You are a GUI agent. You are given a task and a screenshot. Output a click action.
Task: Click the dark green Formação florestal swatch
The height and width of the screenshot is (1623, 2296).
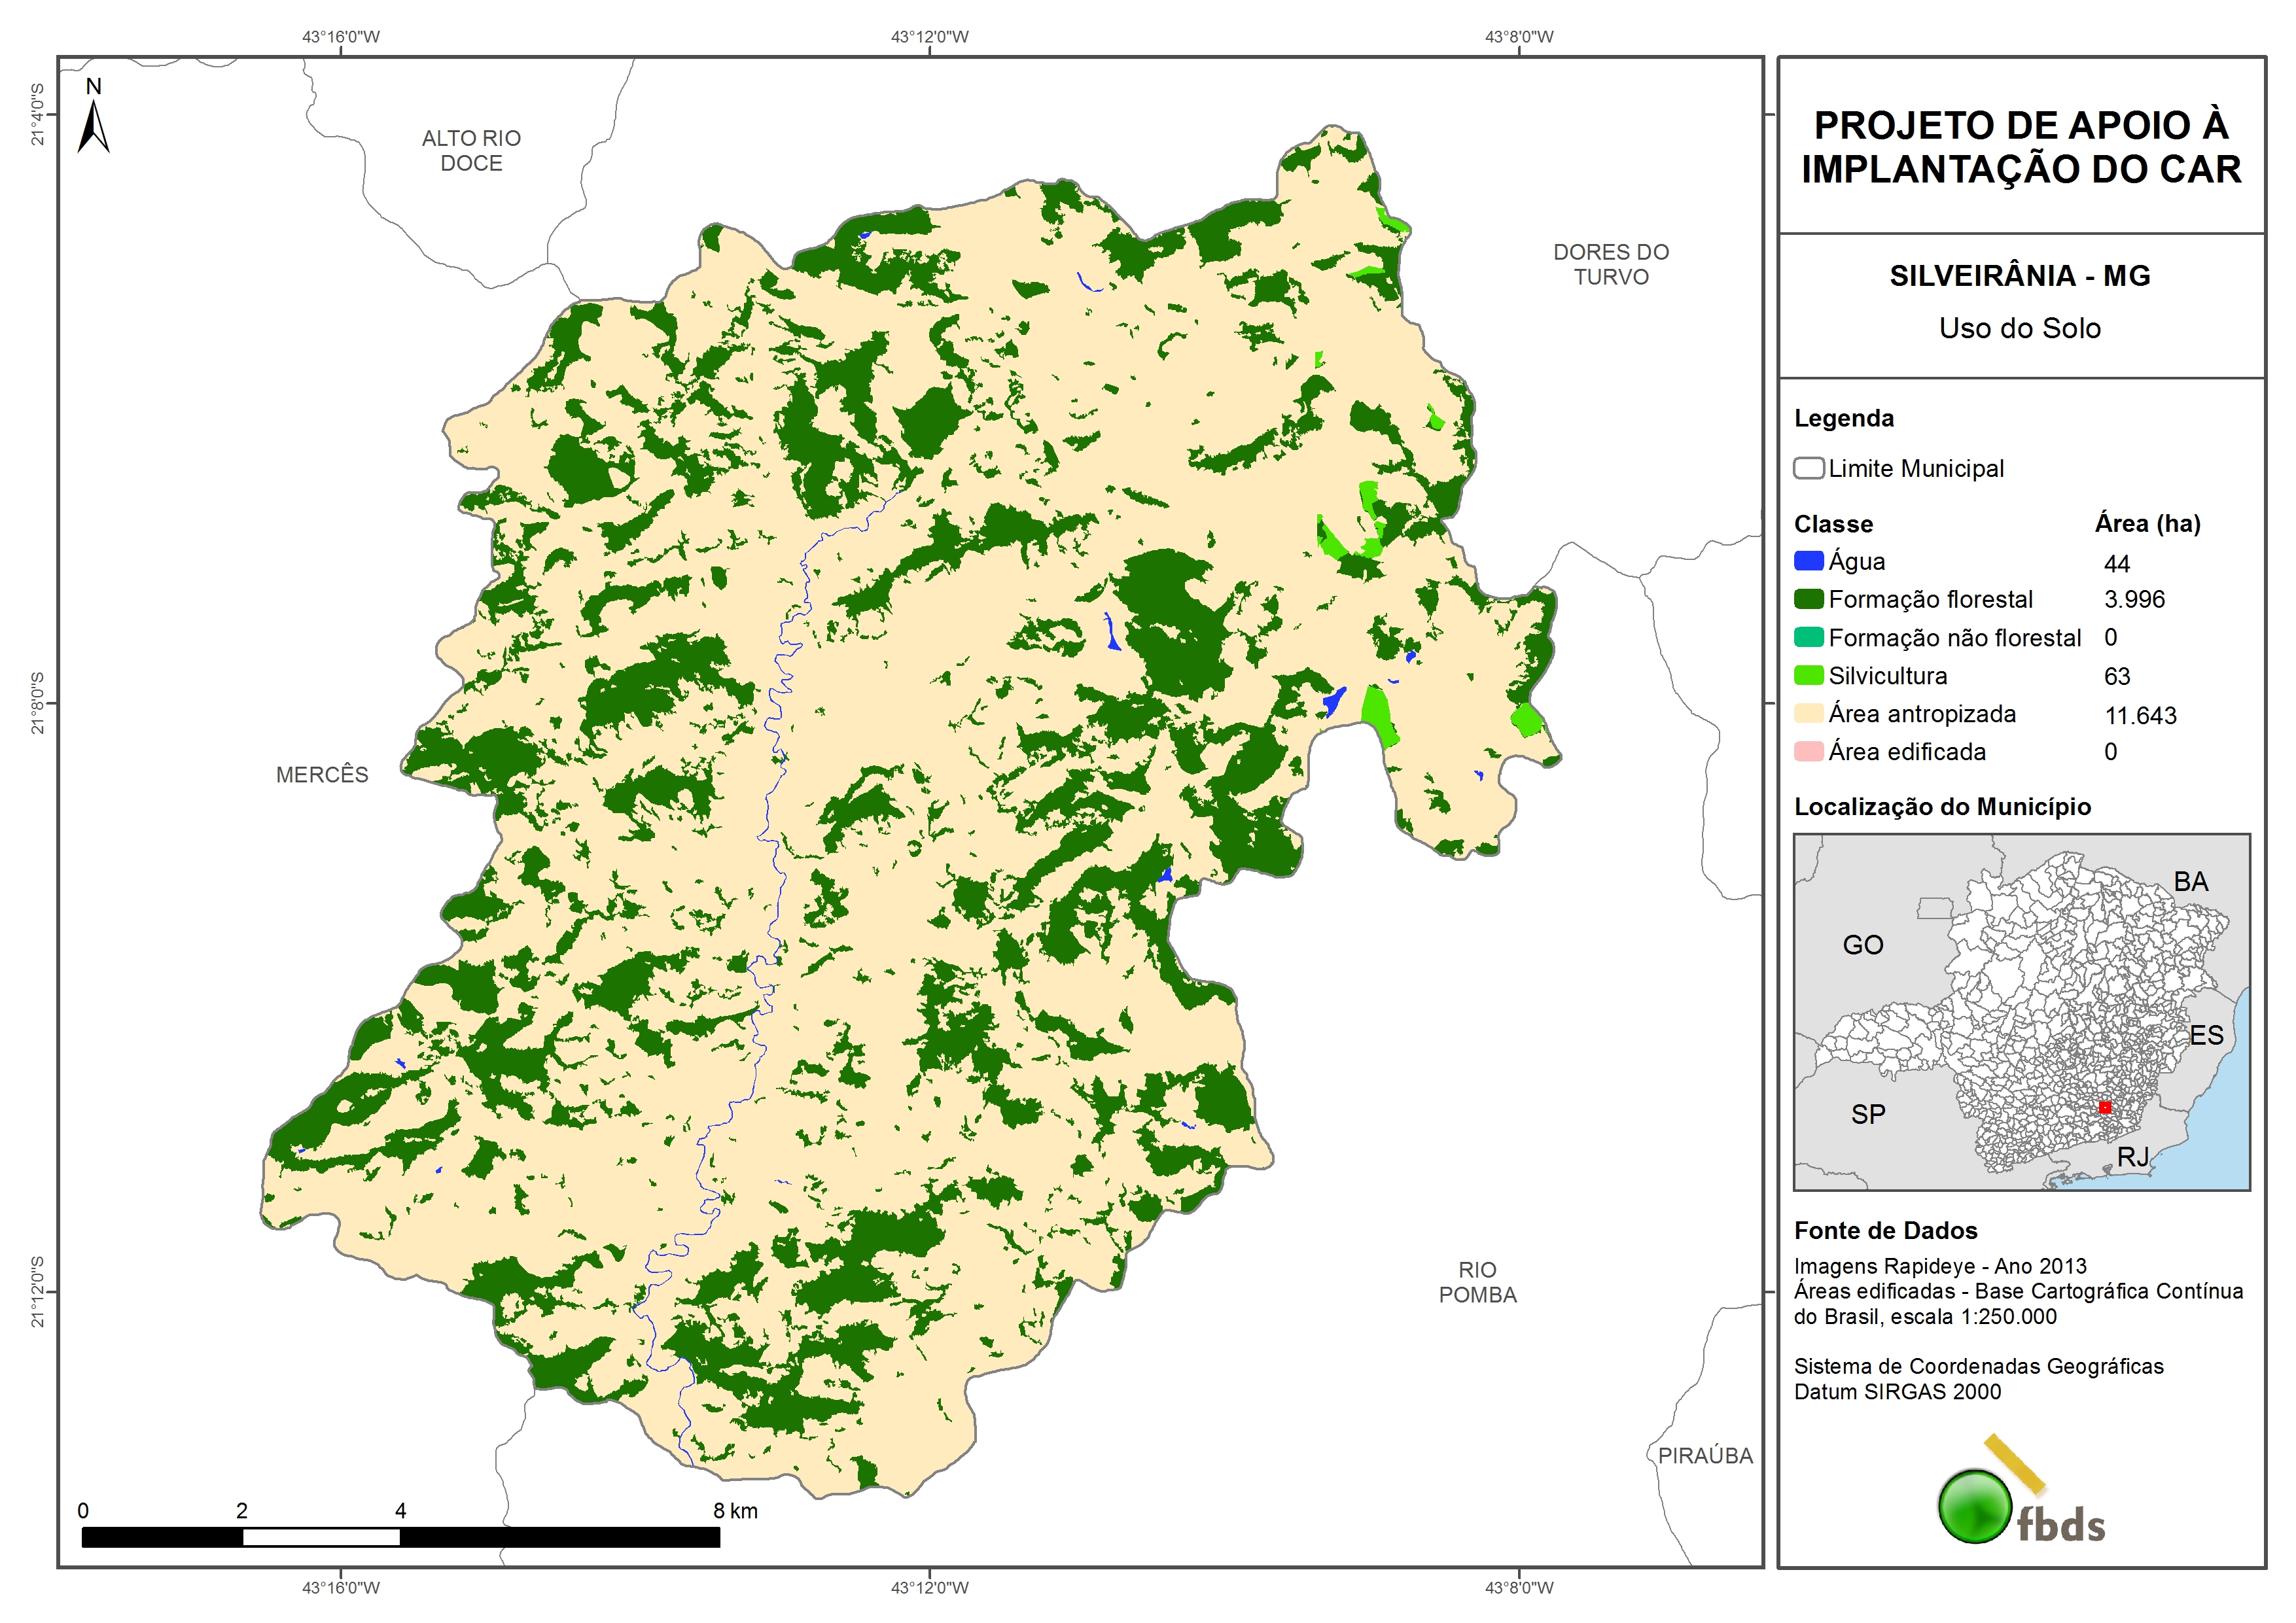click(x=1808, y=599)
